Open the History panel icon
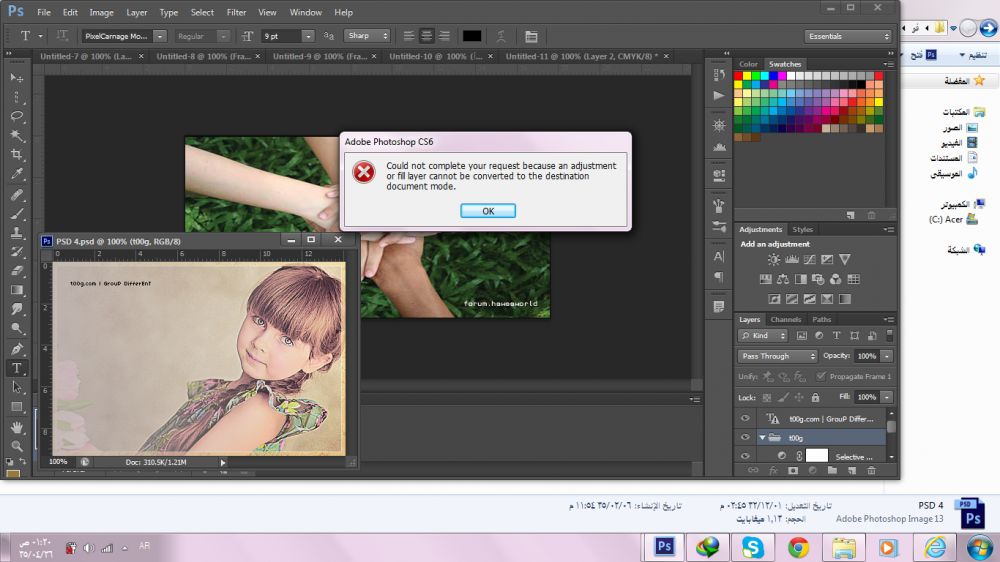1000x562 pixels. 718,74
